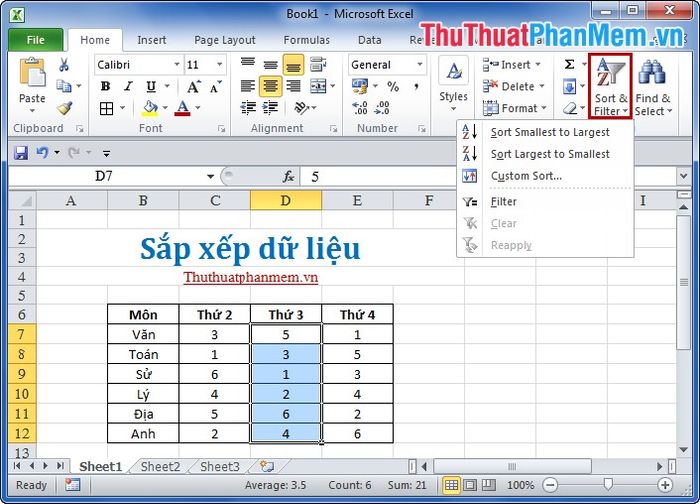Click the Increase Indent icon
700x504 pixels.
pyautogui.click(x=270, y=108)
